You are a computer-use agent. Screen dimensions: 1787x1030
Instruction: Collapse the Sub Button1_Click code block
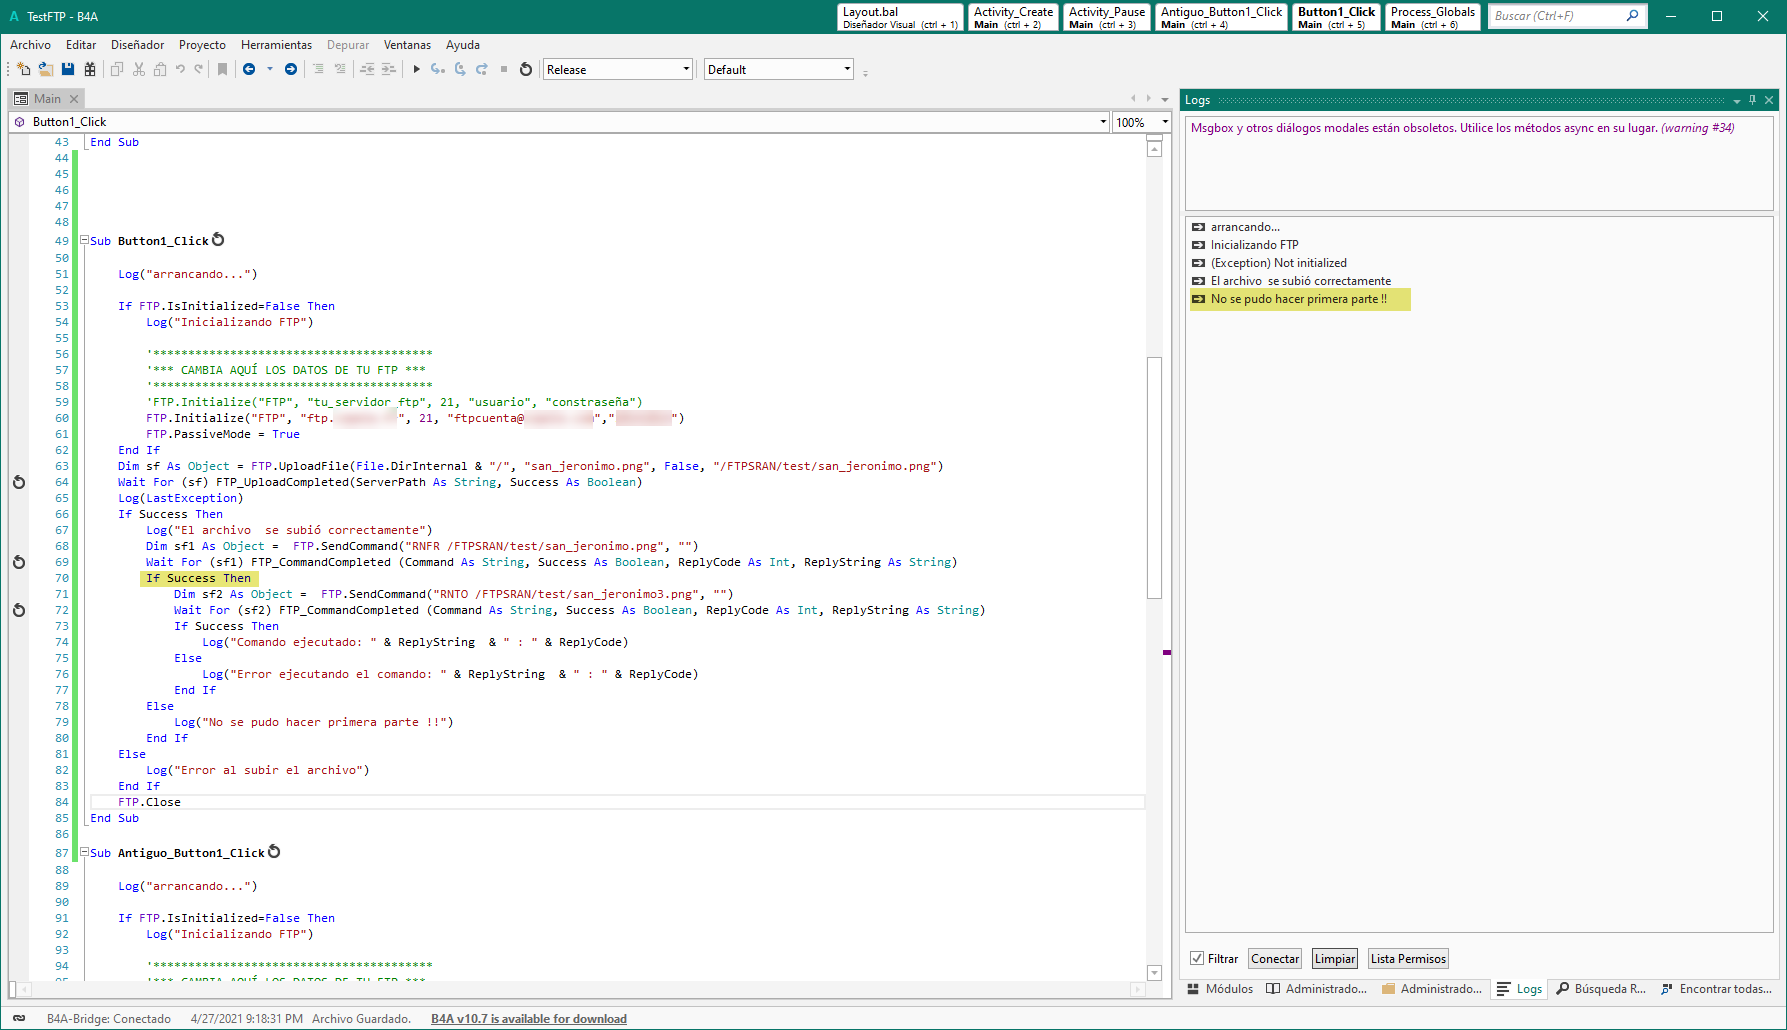(x=85, y=241)
